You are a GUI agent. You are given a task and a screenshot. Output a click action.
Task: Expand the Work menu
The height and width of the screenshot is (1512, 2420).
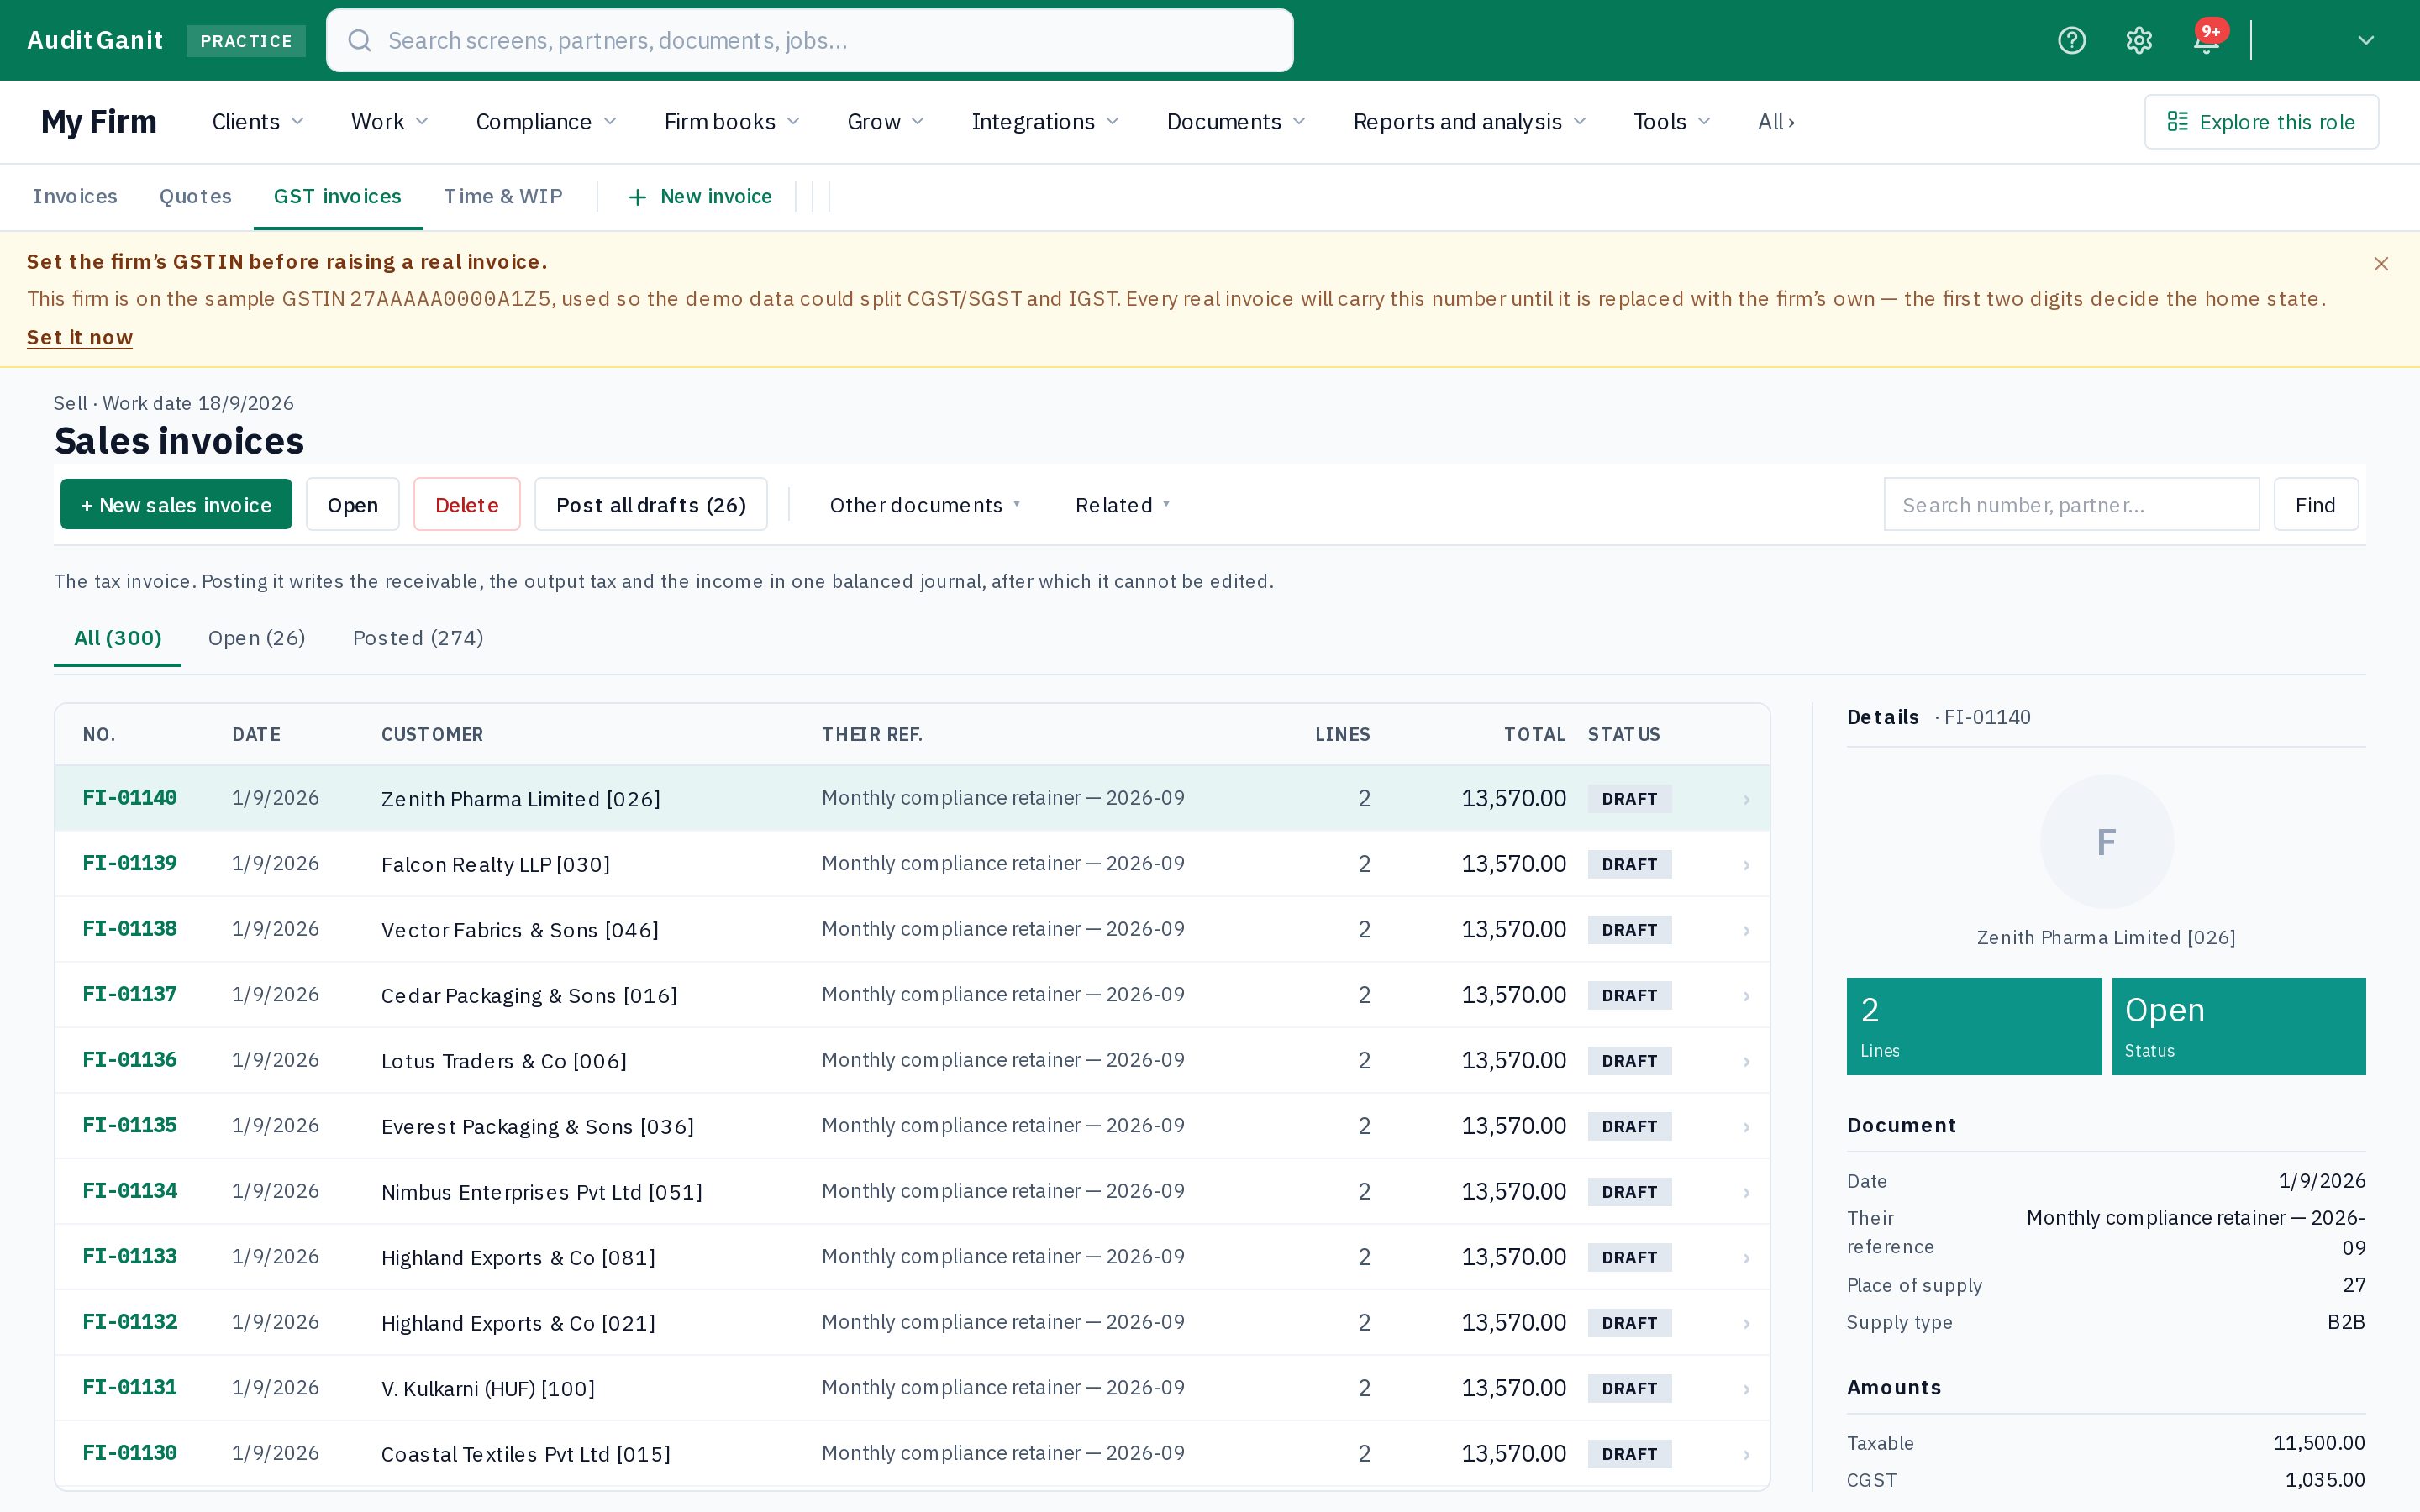coord(389,121)
